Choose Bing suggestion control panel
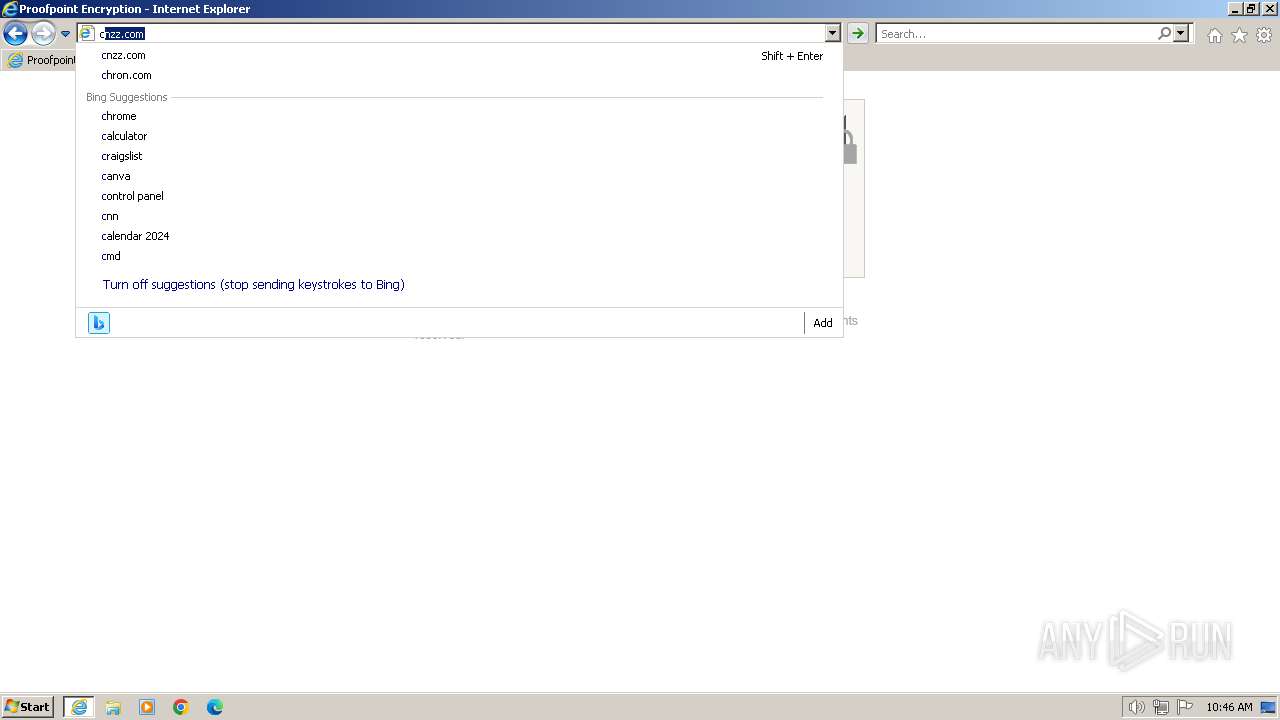 click(x=460, y=196)
